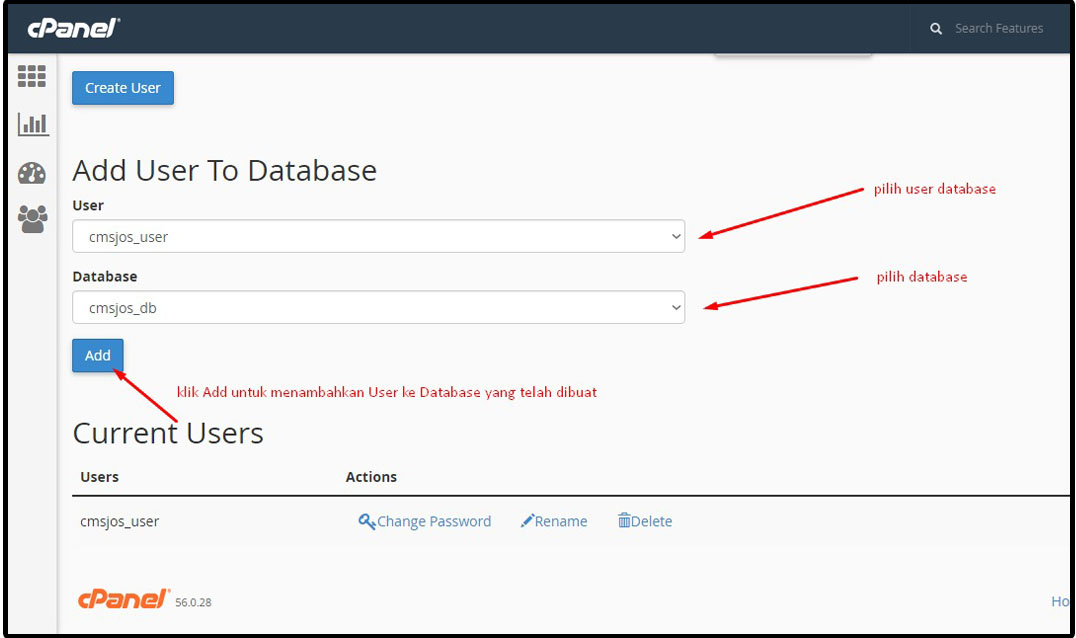The image size is (1076, 638).
Task: Click the Add User To Database heading
Action: tap(224, 170)
